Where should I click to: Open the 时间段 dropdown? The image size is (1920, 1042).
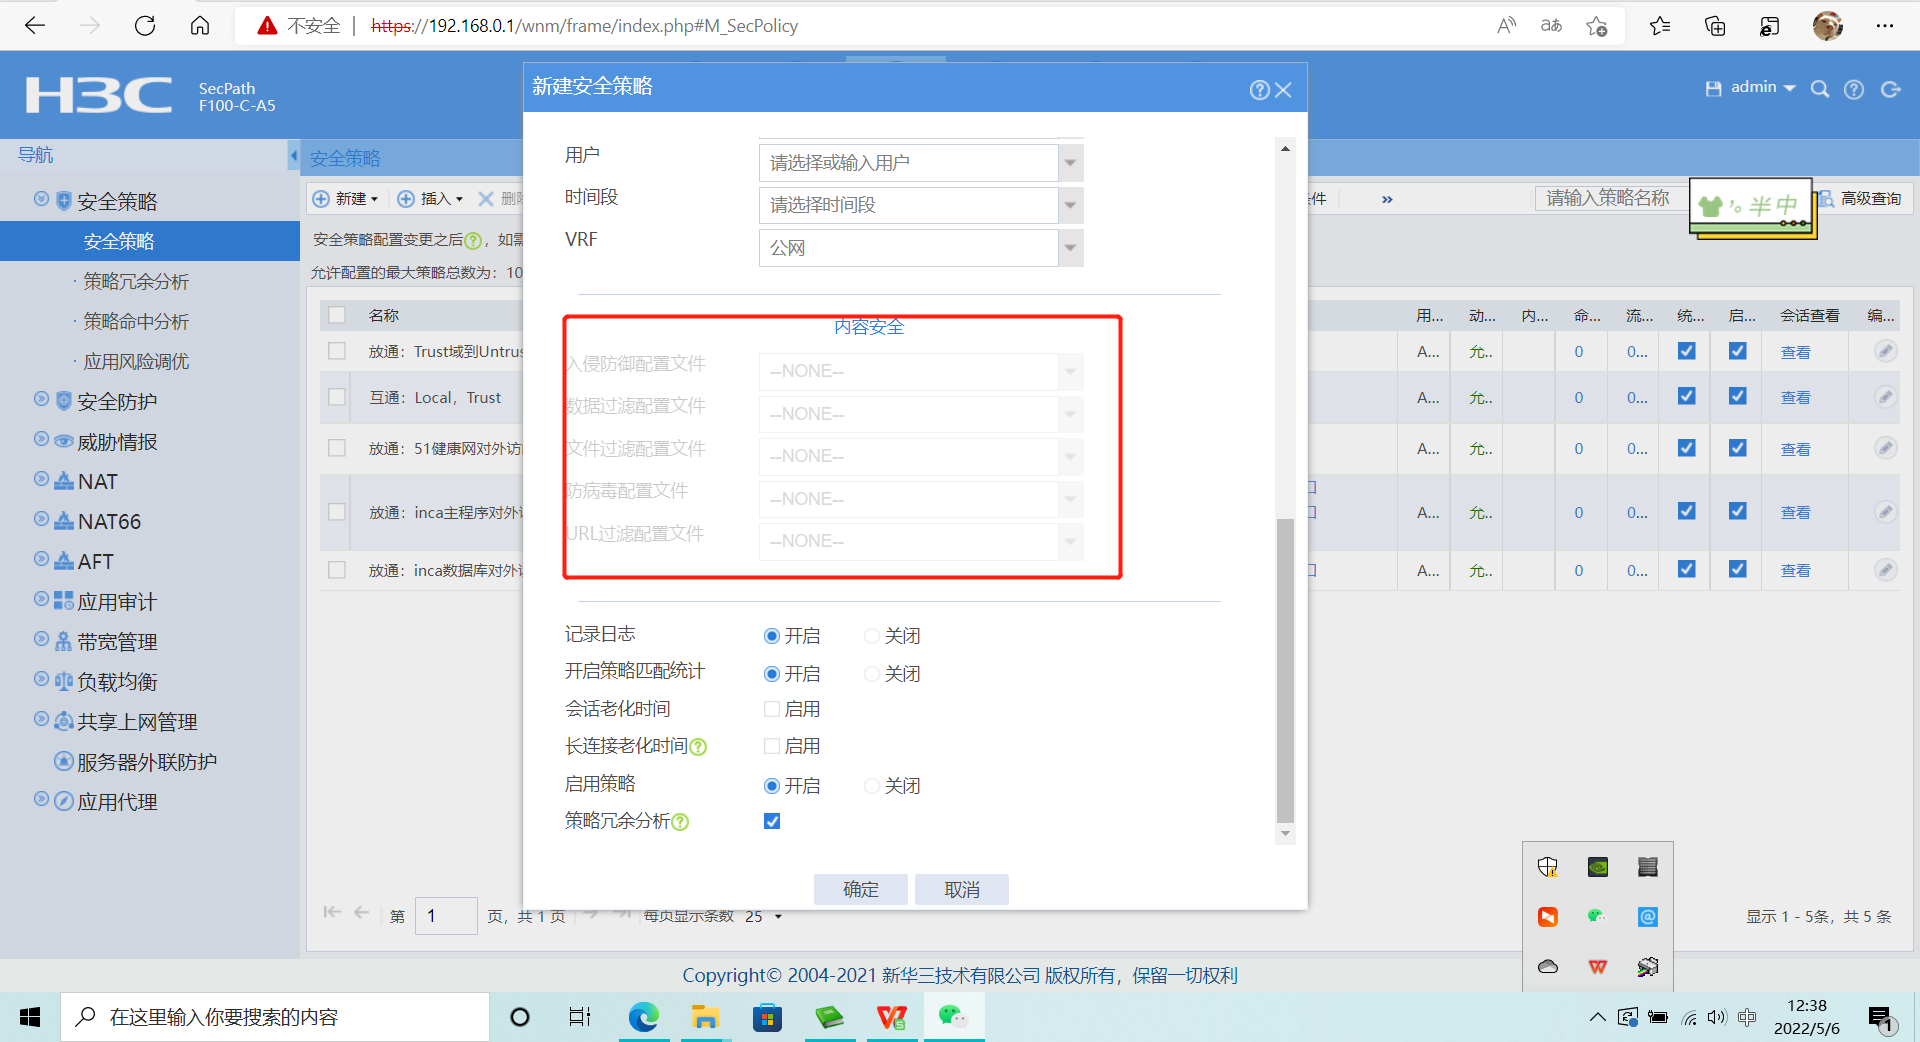(1070, 205)
